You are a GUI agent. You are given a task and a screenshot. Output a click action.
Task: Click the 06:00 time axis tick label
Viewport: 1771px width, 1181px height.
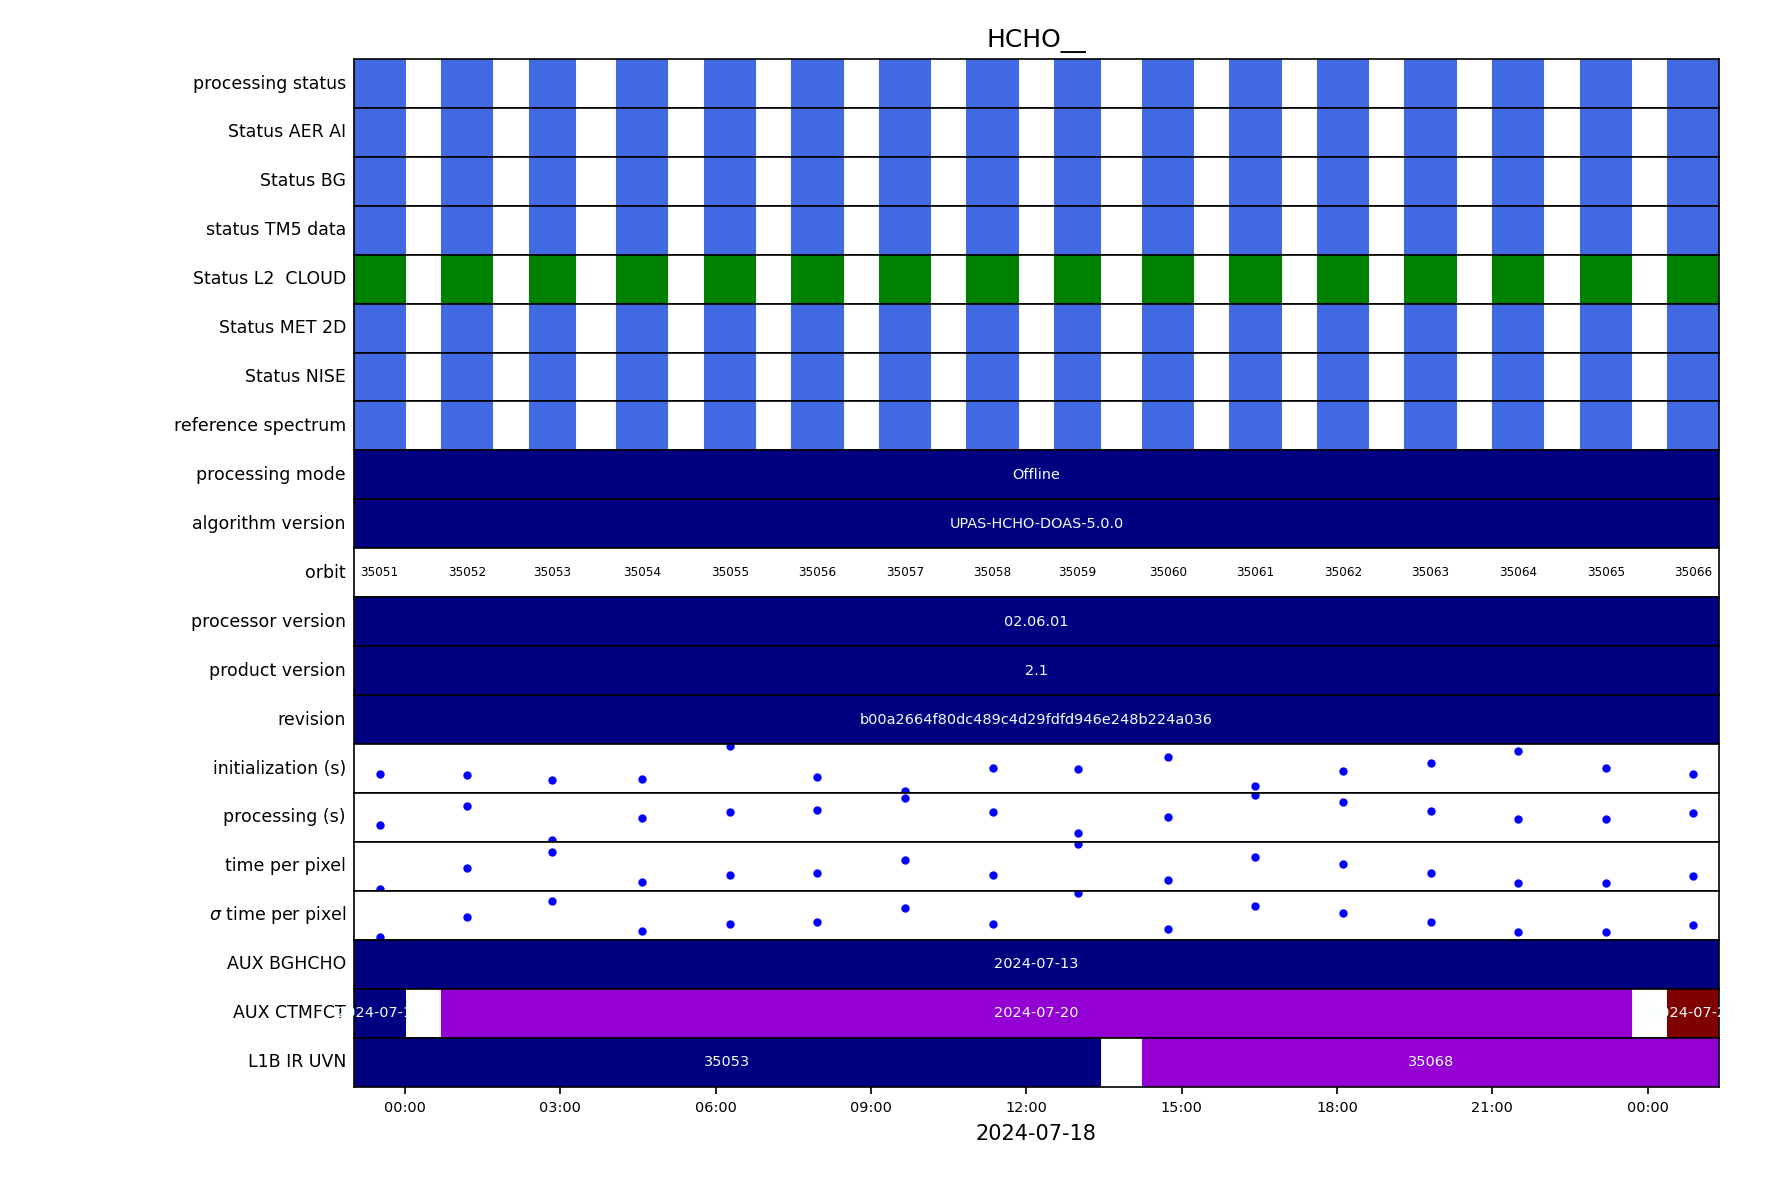point(715,1107)
